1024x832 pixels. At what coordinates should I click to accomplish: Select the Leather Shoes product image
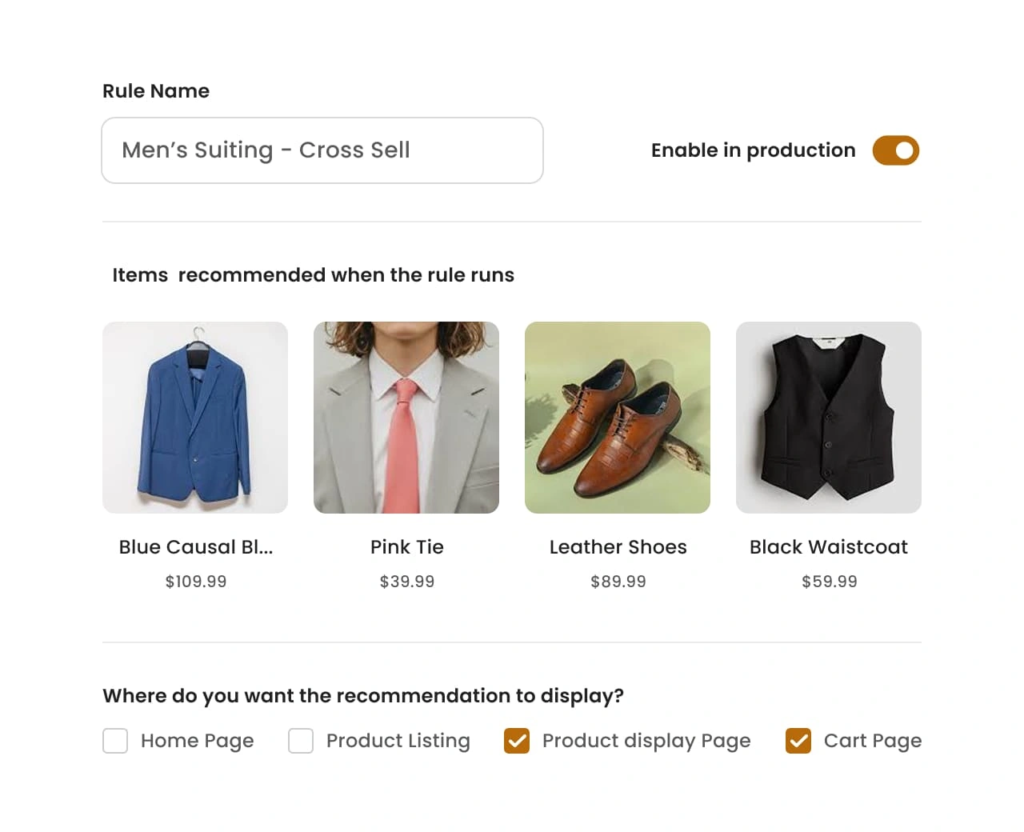click(617, 417)
